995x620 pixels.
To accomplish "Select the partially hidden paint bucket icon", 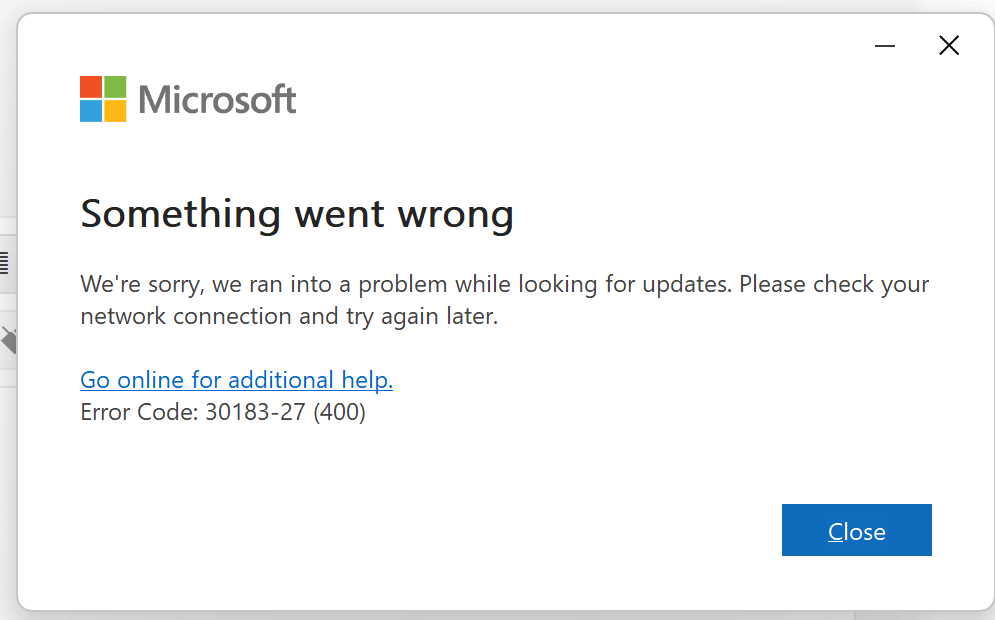I will (9, 341).
